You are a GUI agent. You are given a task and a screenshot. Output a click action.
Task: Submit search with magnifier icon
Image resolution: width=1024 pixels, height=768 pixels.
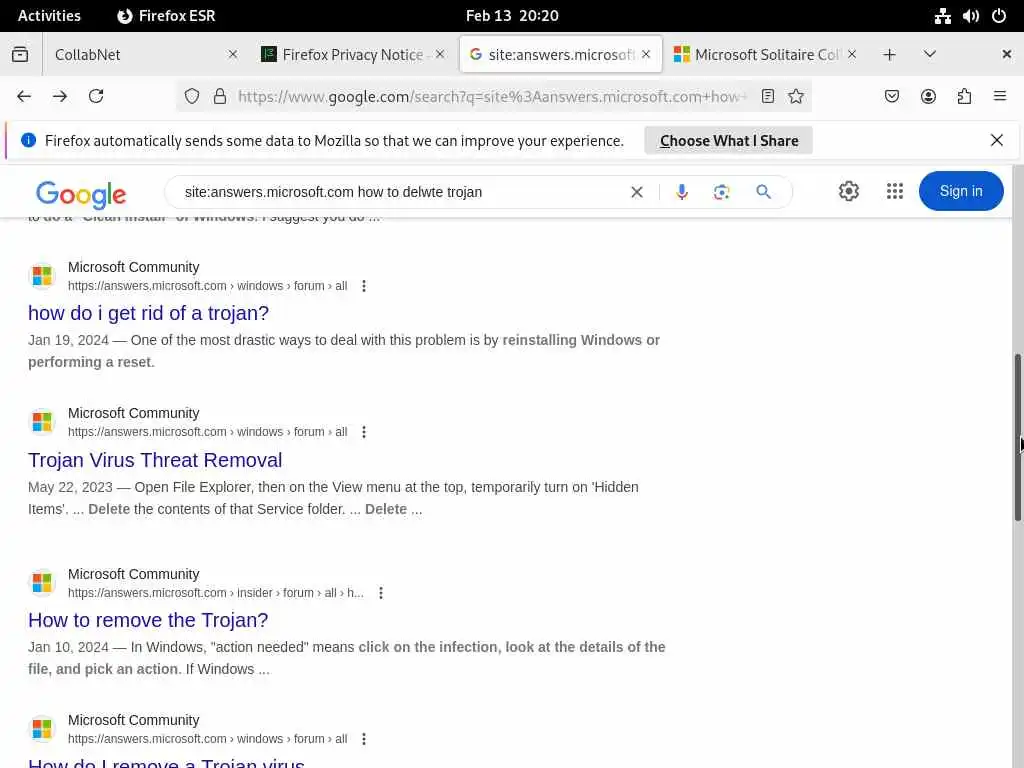tap(763, 192)
